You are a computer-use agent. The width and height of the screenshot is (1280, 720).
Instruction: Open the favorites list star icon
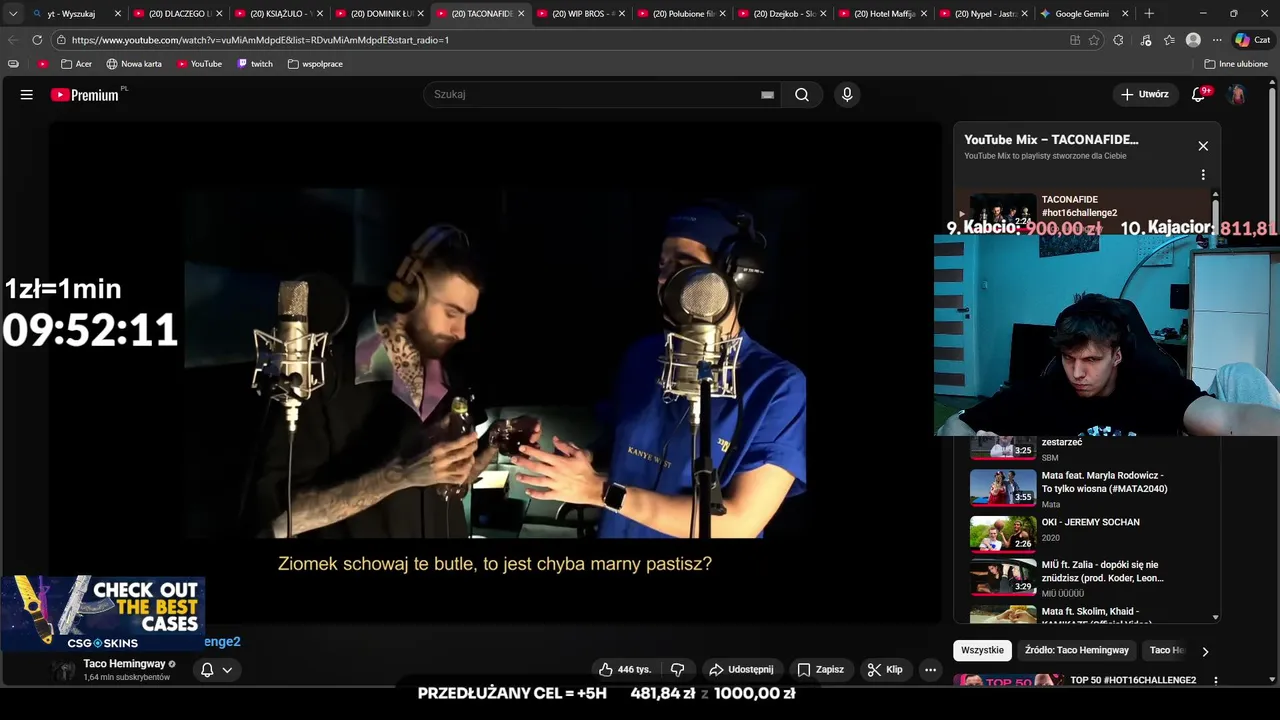tap(1169, 40)
